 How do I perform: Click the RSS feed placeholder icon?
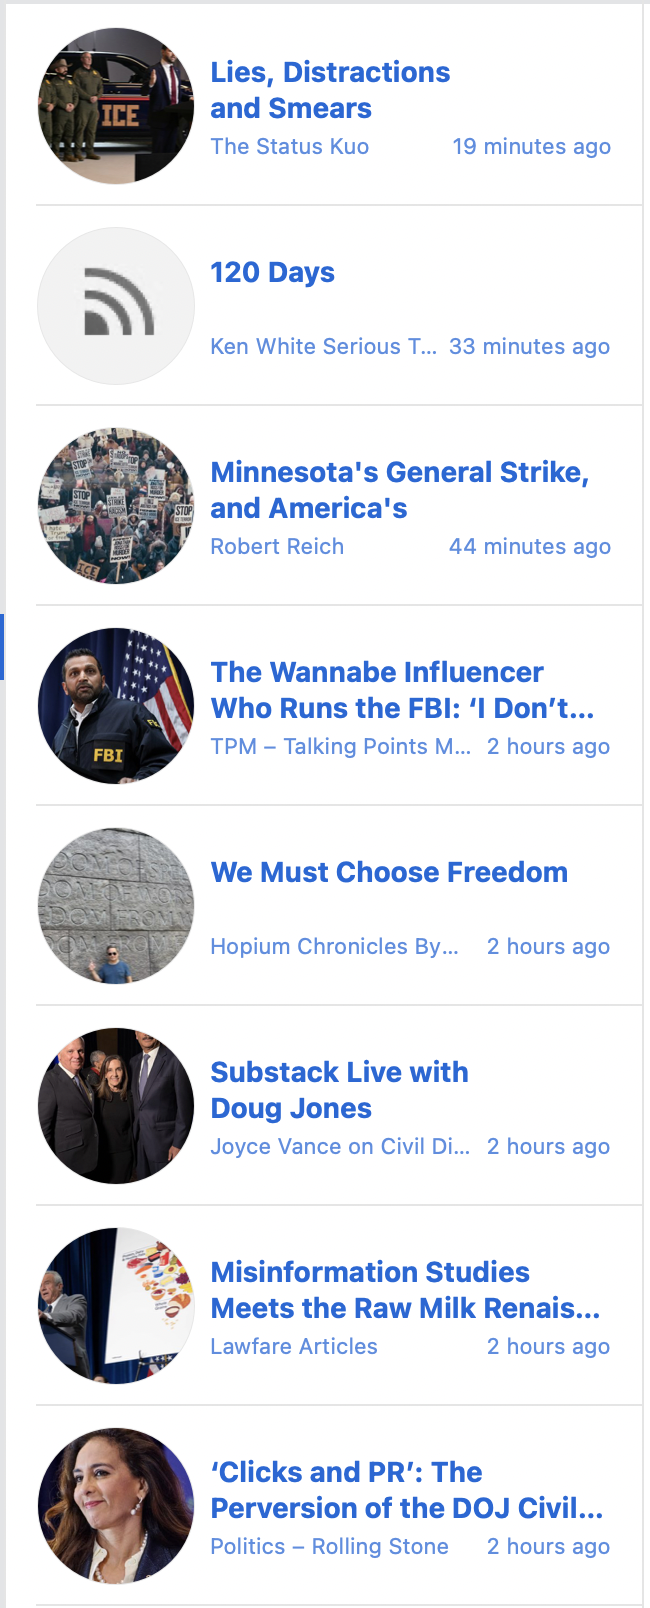point(116,306)
